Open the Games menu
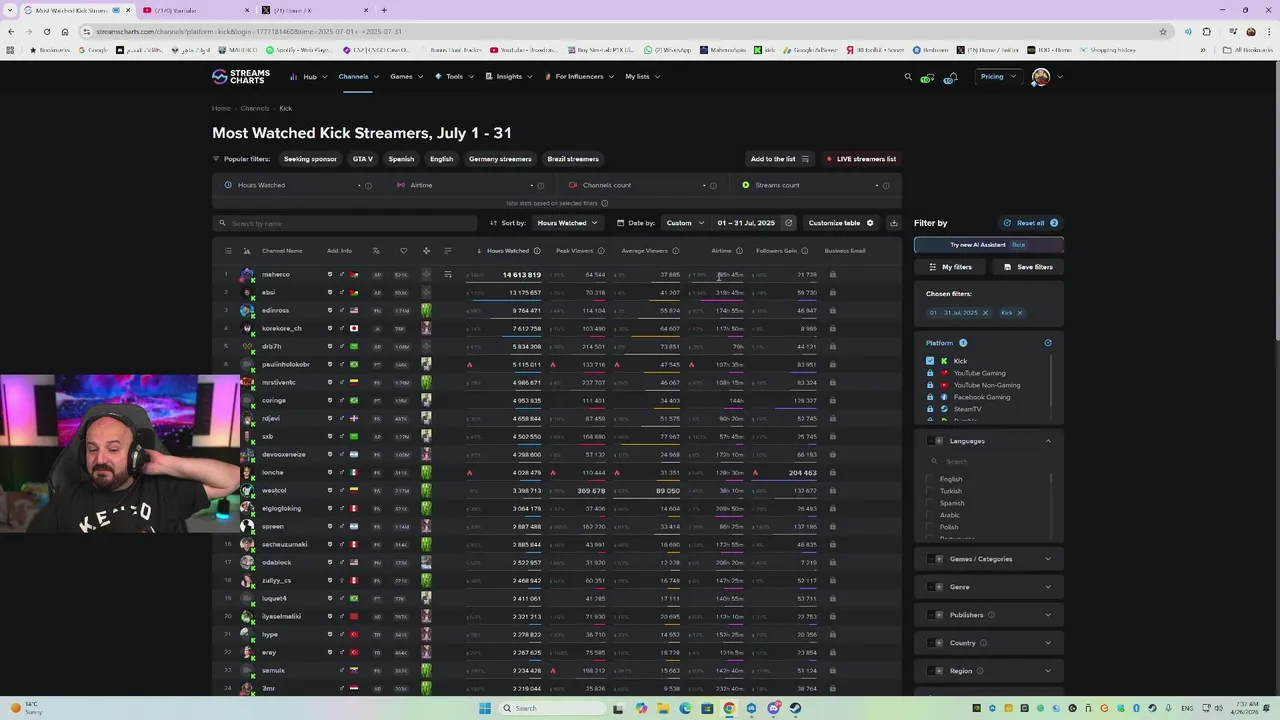Image resolution: width=1280 pixels, height=720 pixels. (406, 77)
